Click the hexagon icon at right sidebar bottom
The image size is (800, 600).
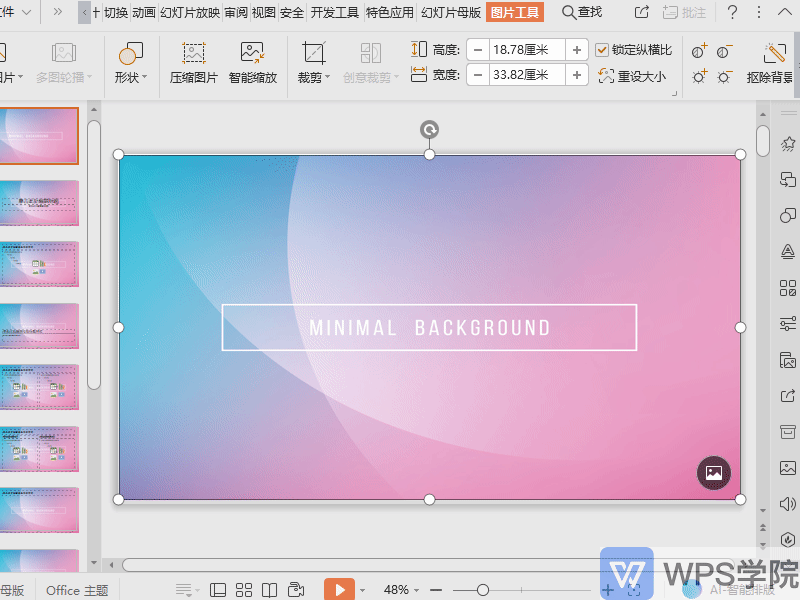(788, 539)
